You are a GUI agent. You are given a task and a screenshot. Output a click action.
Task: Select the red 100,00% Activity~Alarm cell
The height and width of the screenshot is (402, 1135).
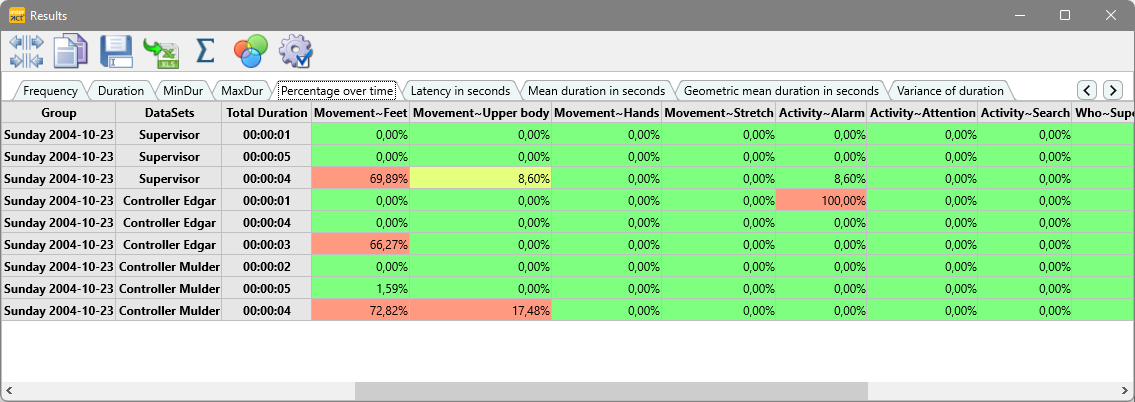822,201
